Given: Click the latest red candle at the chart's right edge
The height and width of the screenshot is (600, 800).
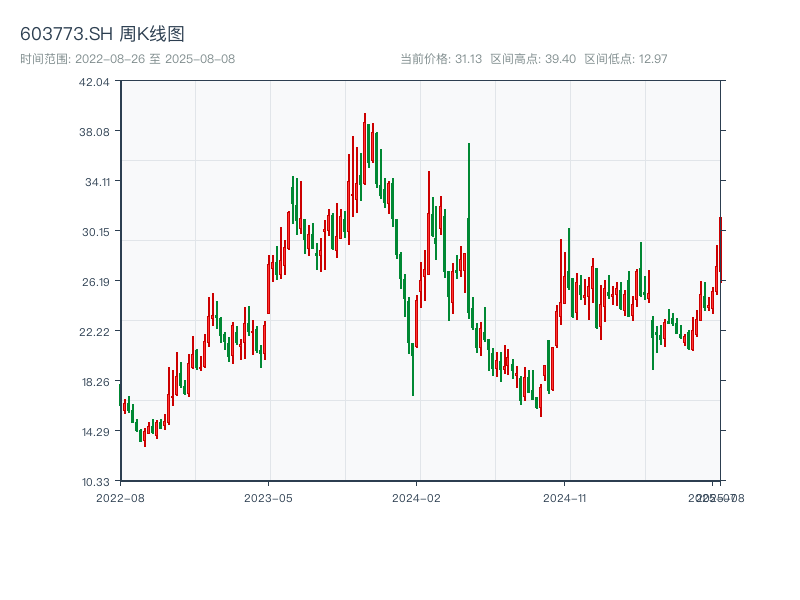Looking at the screenshot, I should [x=720, y=248].
